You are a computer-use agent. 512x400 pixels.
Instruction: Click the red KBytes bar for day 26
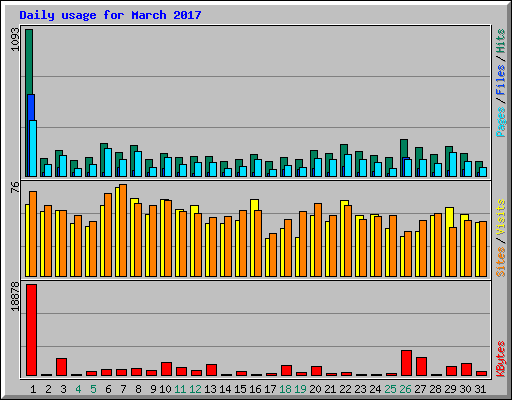tap(406, 363)
